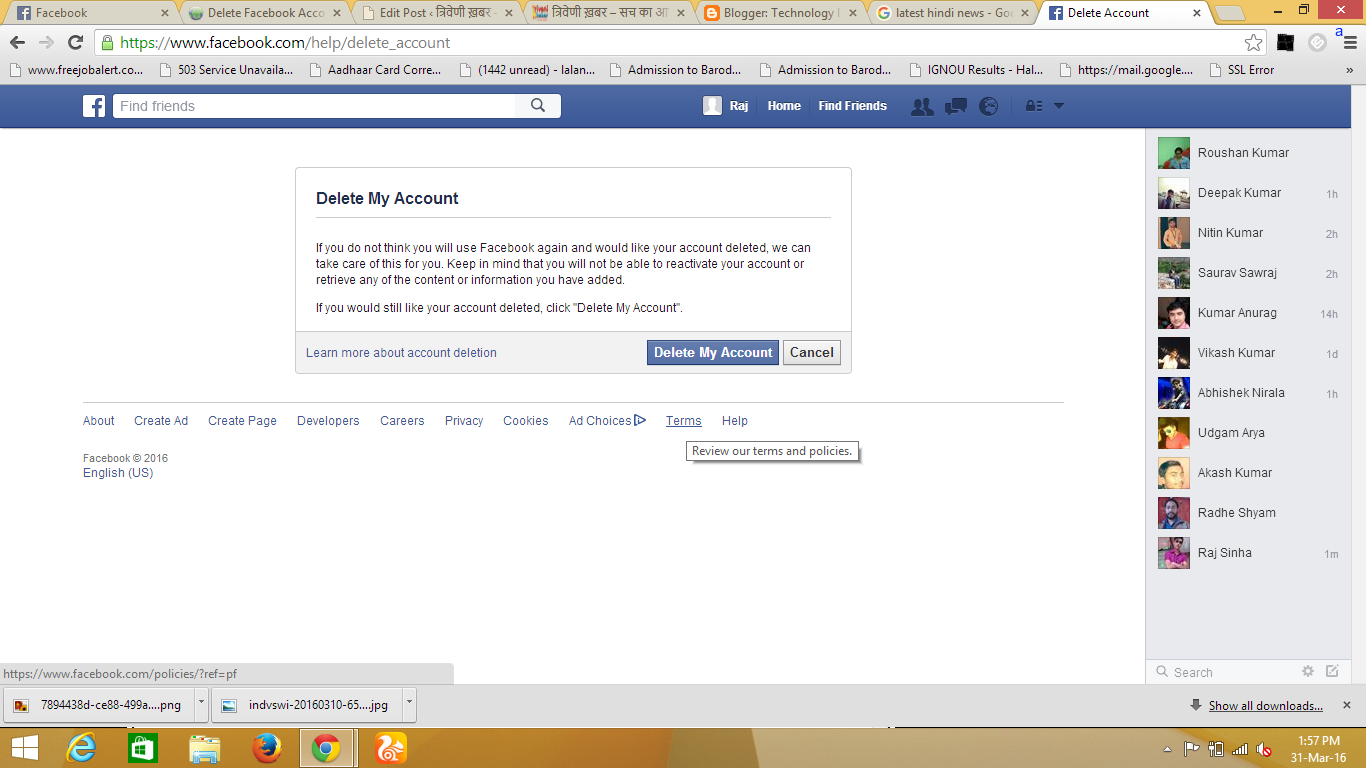Open the Chrome menu hamburger icon
The image size is (1366, 768).
click(1350, 43)
